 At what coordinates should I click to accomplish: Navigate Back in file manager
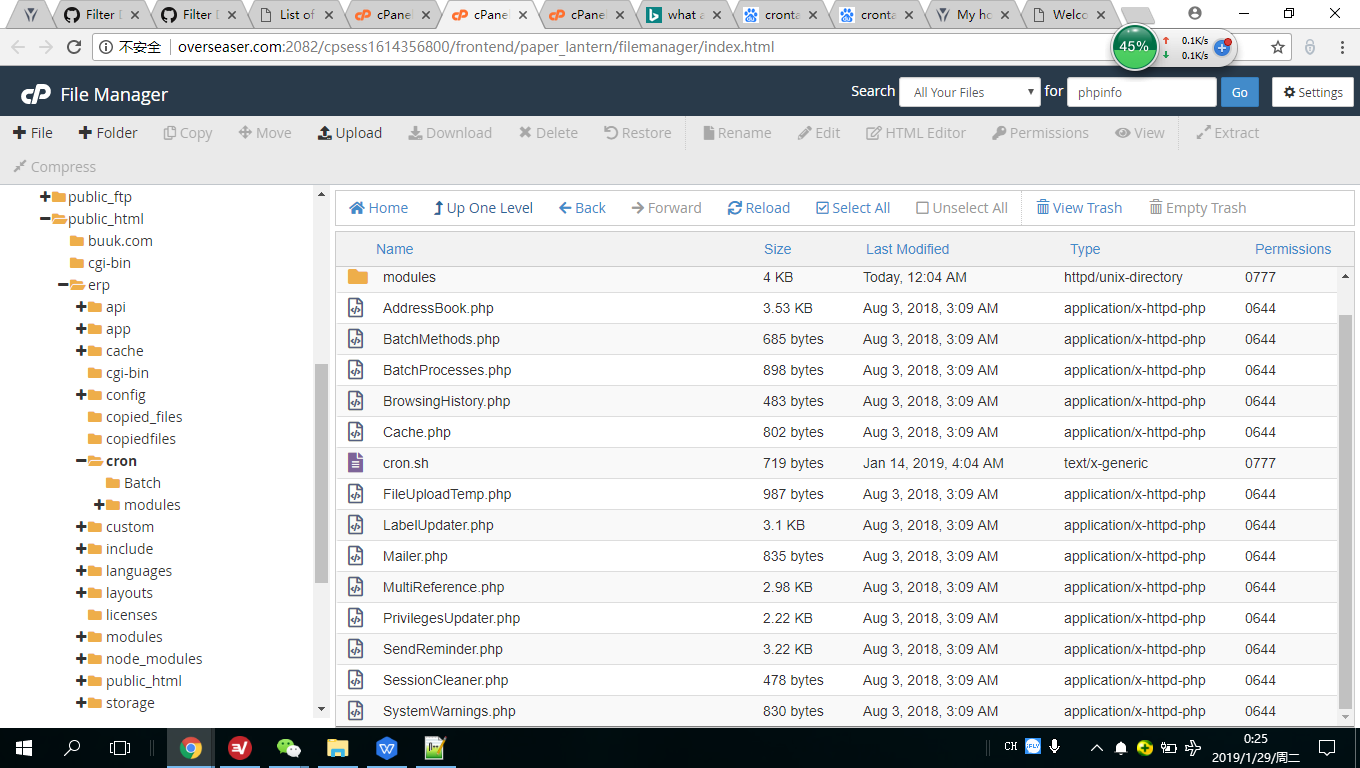pyautogui.click(x=582, y=208)
